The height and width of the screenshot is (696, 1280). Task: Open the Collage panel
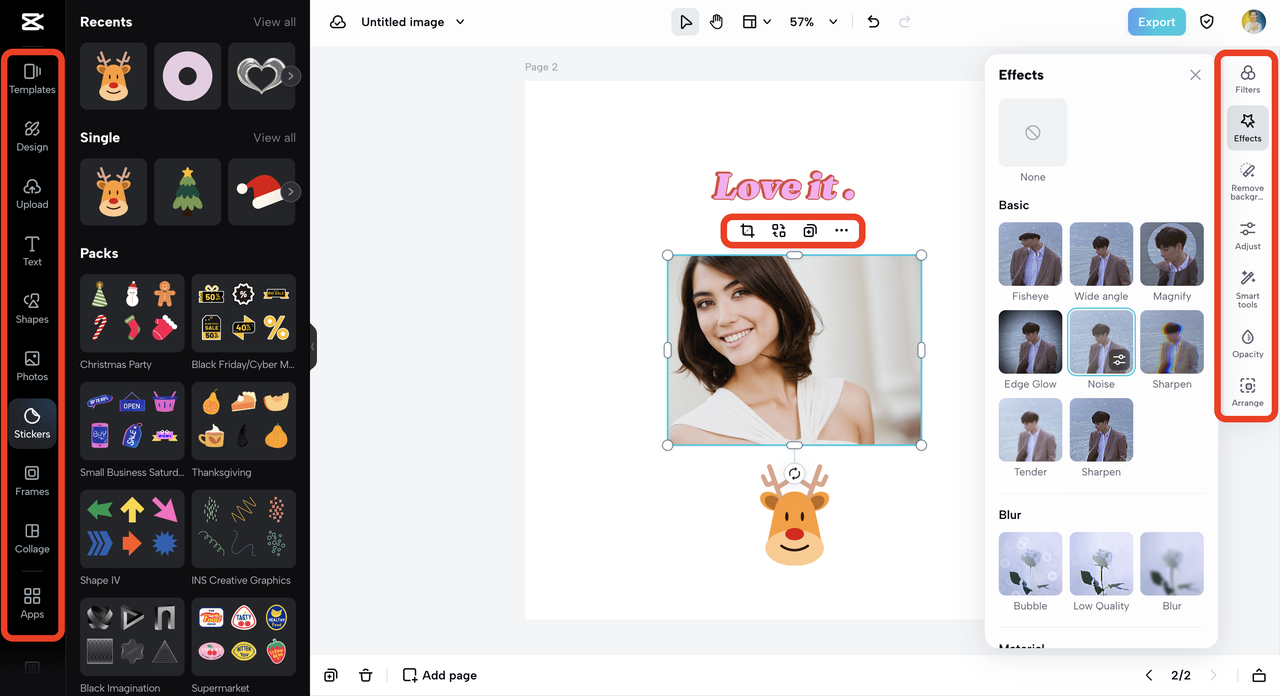click(32, 538)
